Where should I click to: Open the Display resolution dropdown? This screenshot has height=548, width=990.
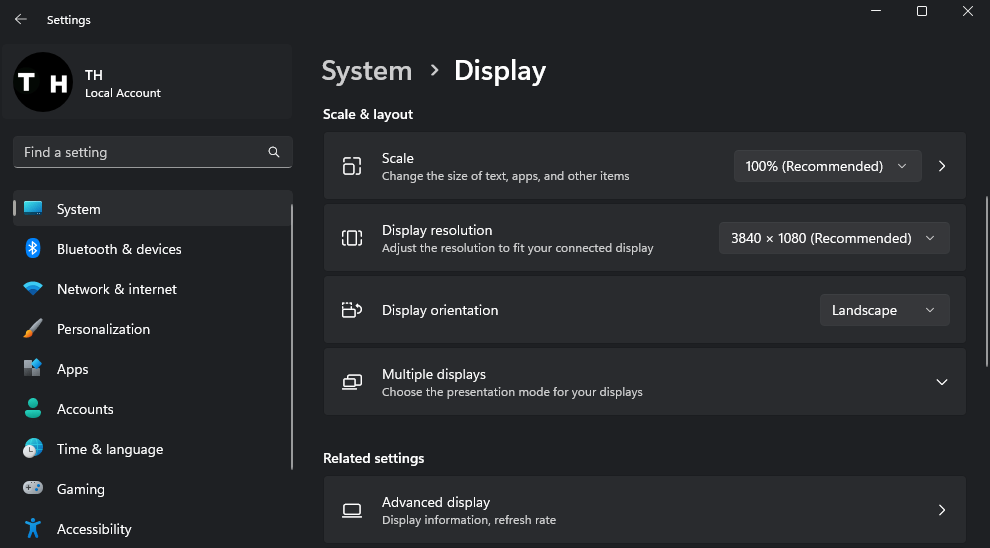(x=834, y=238)
